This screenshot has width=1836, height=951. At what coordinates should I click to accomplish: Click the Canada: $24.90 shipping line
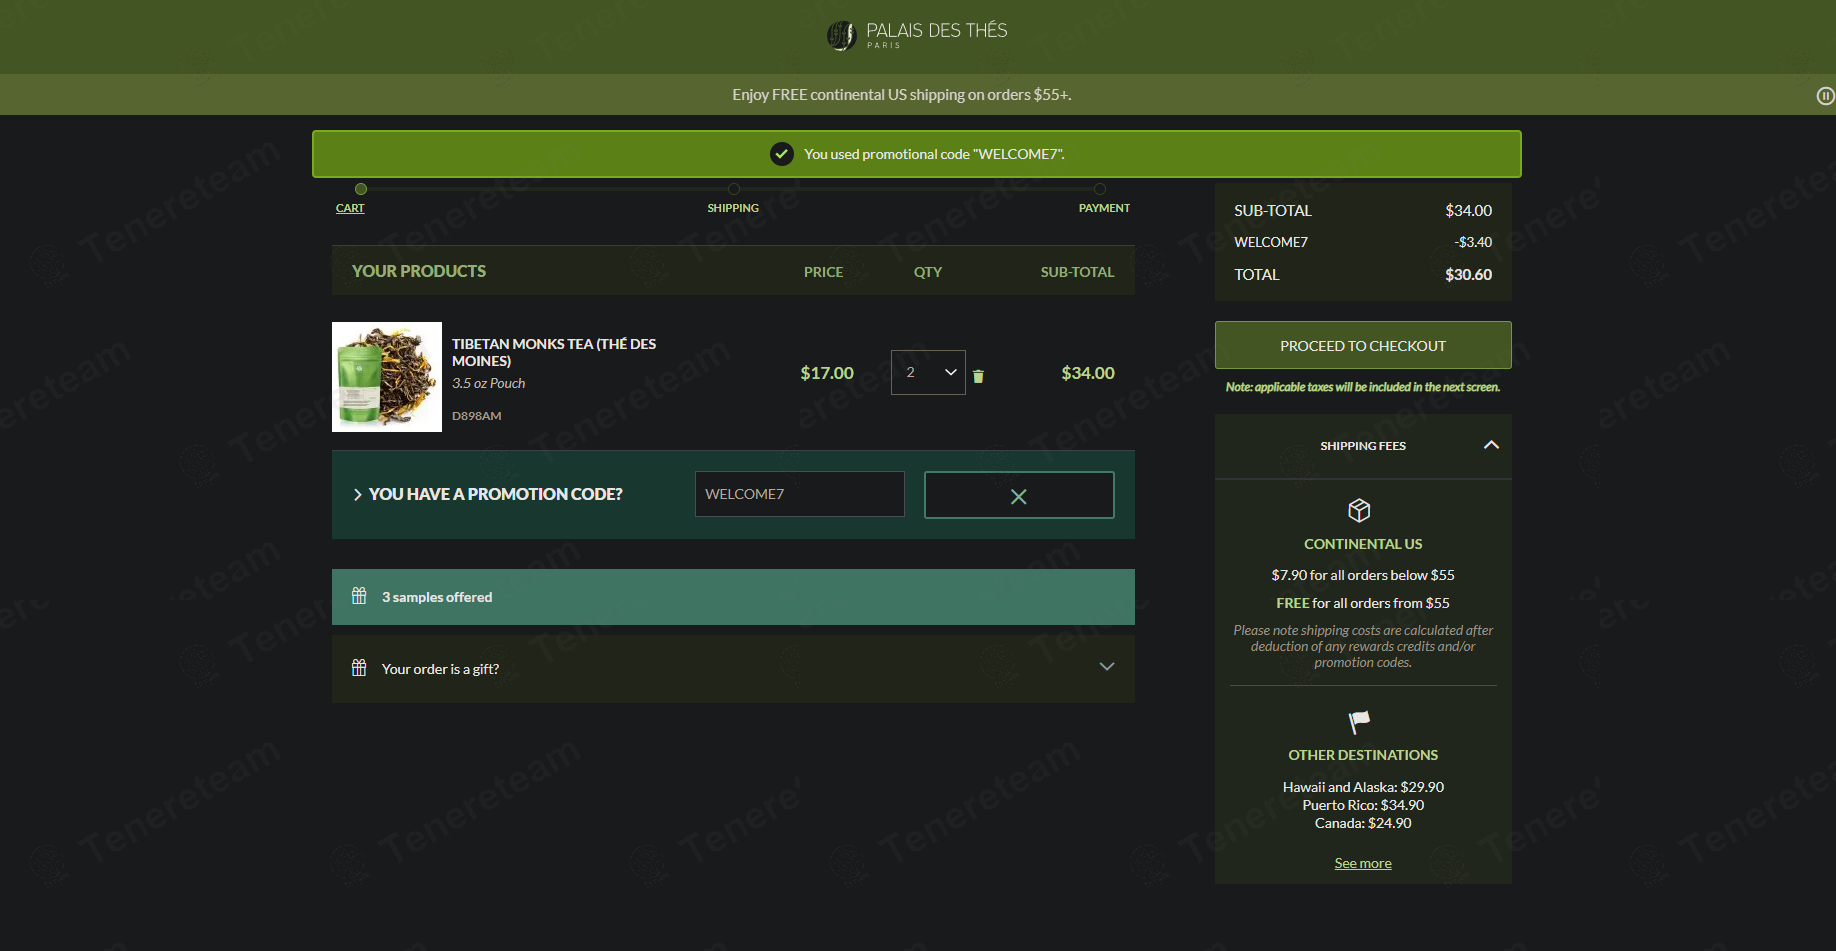point(1363,823)
